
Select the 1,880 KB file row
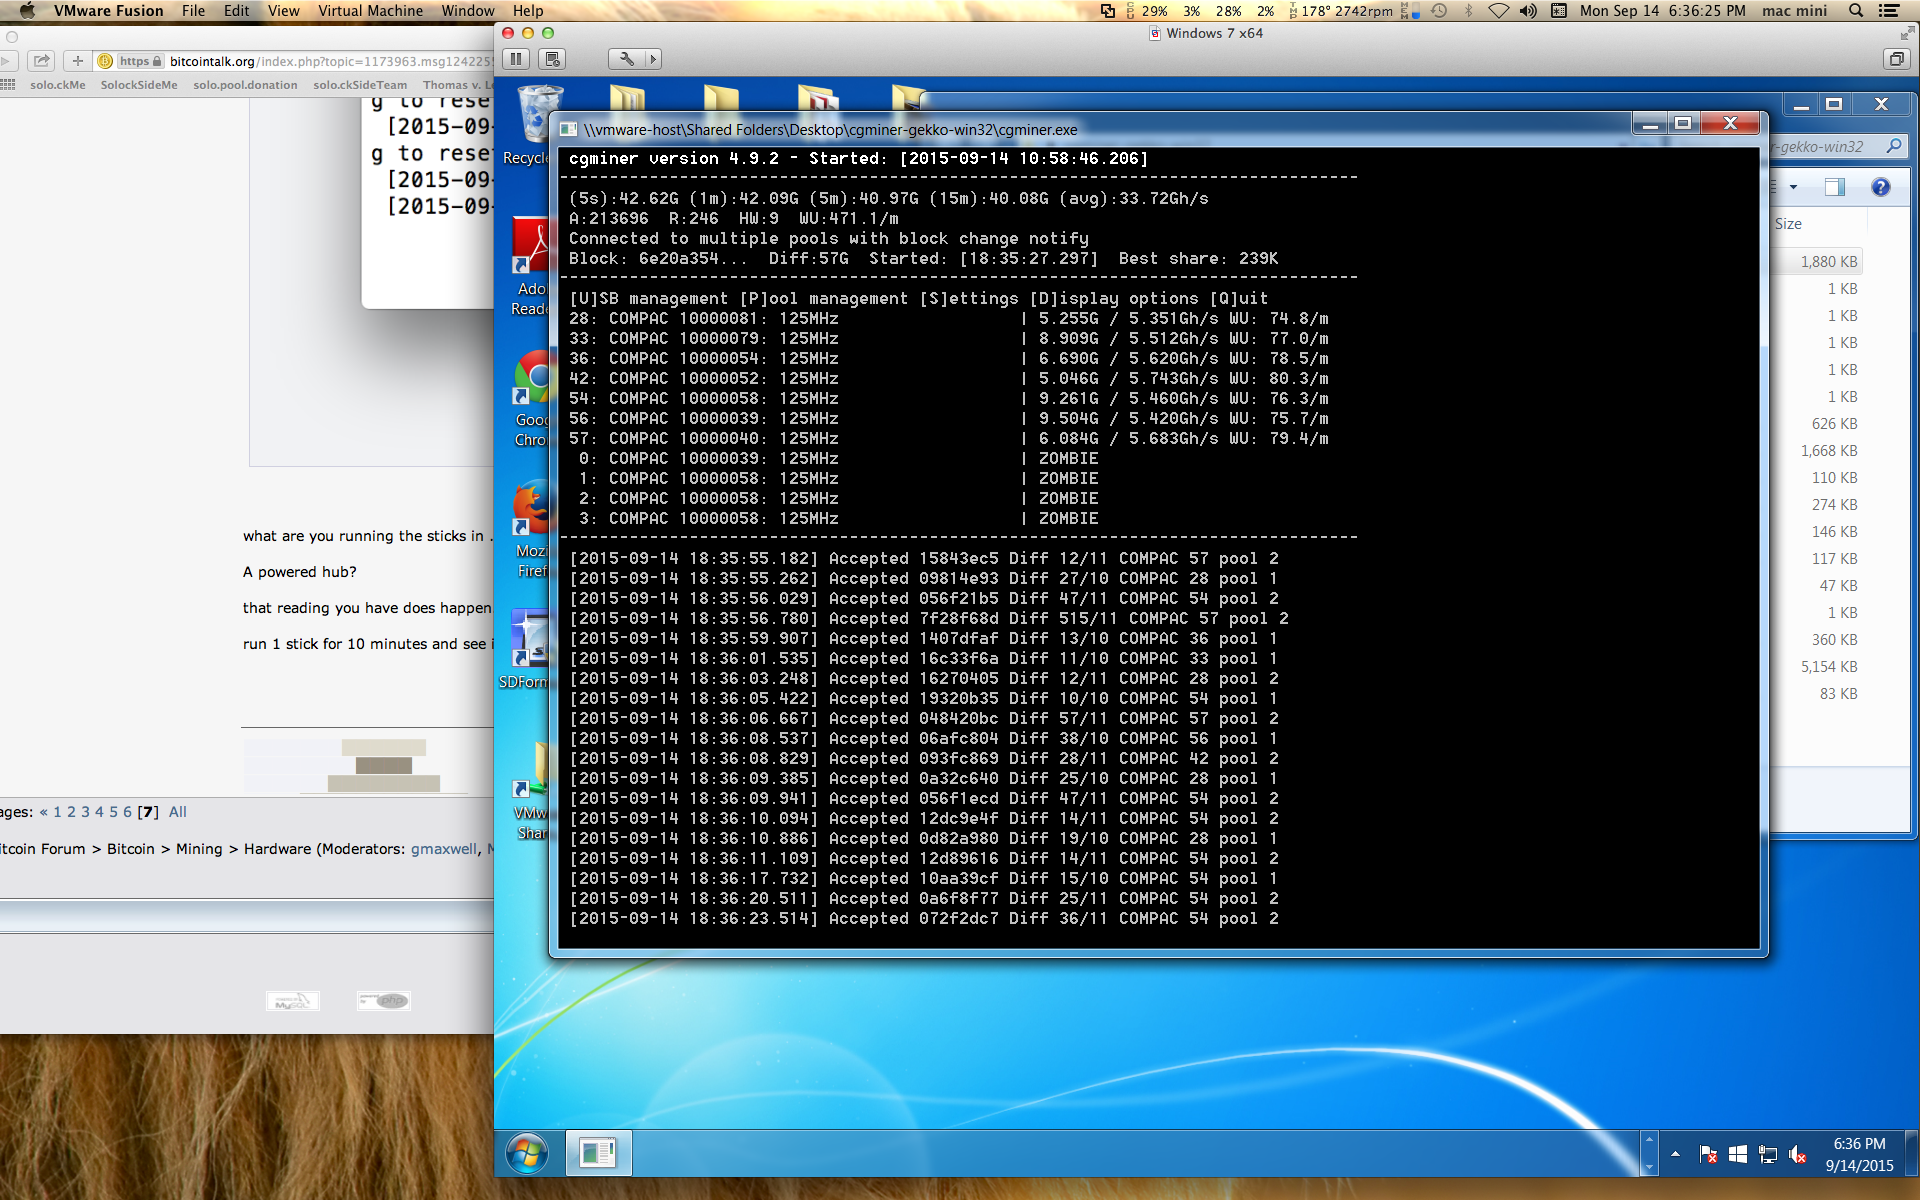1816,262
